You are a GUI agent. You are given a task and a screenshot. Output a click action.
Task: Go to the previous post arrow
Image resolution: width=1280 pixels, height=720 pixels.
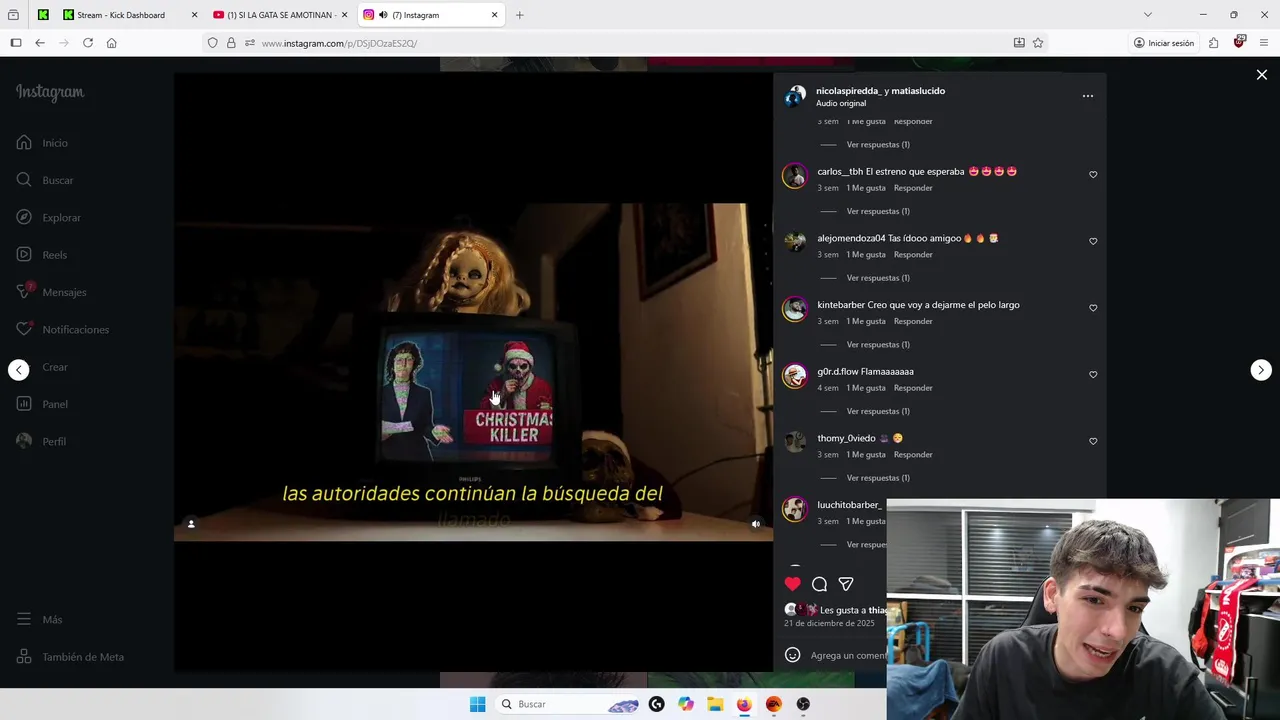(19, 370)
